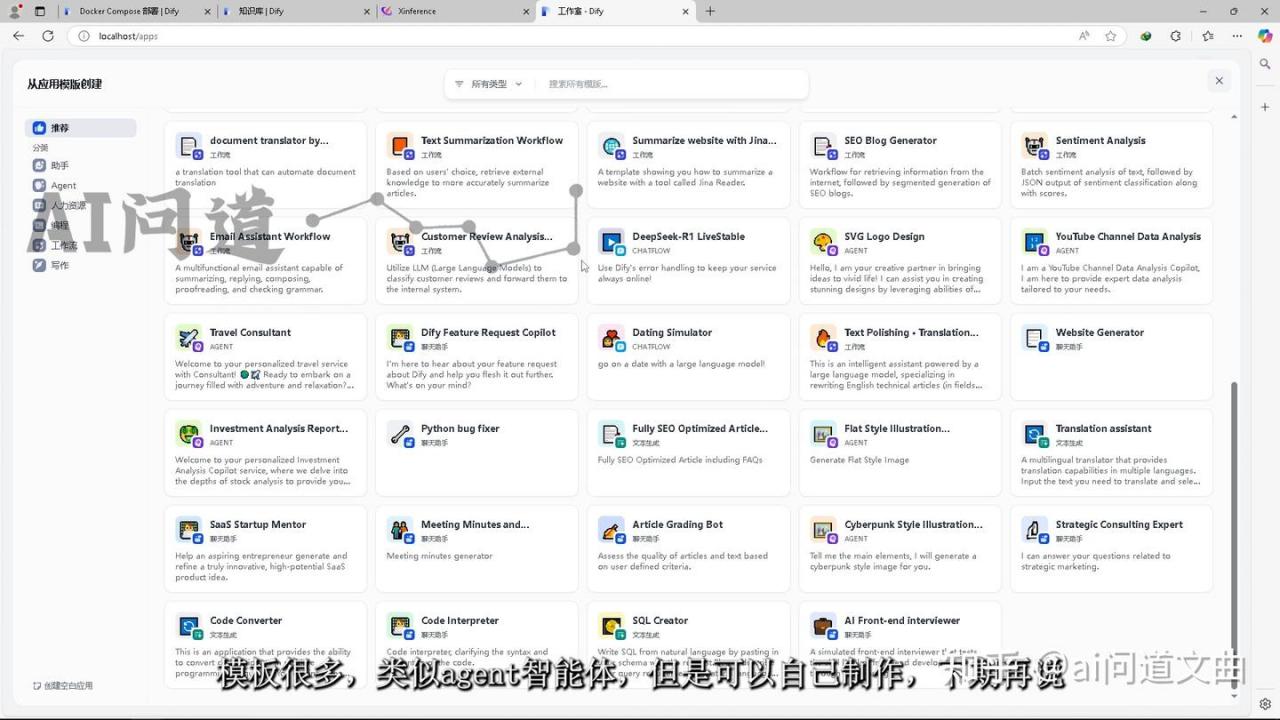Add this page to favorites
The height and width of the screenshot is (720, 1280).
1110,36
